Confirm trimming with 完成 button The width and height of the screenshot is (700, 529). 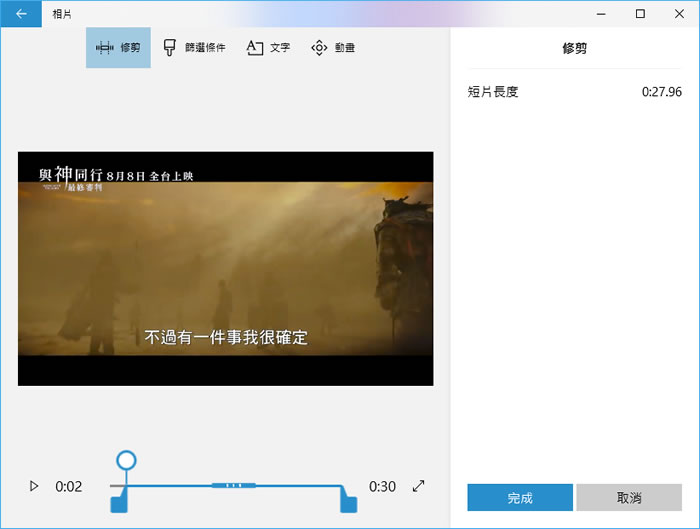[520, 497]
